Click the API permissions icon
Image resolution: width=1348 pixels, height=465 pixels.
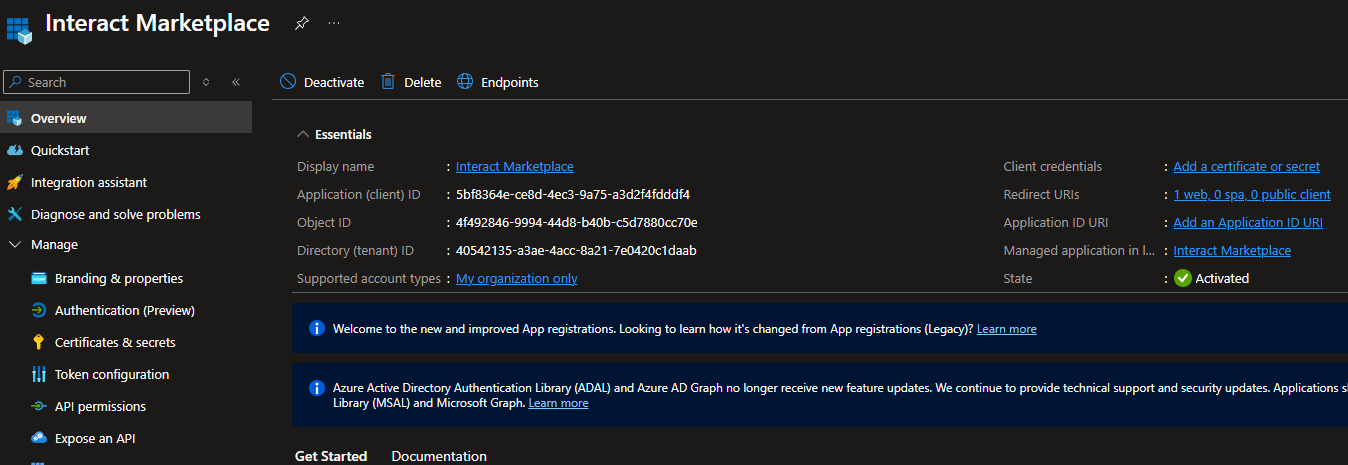[x=39, y=406]
